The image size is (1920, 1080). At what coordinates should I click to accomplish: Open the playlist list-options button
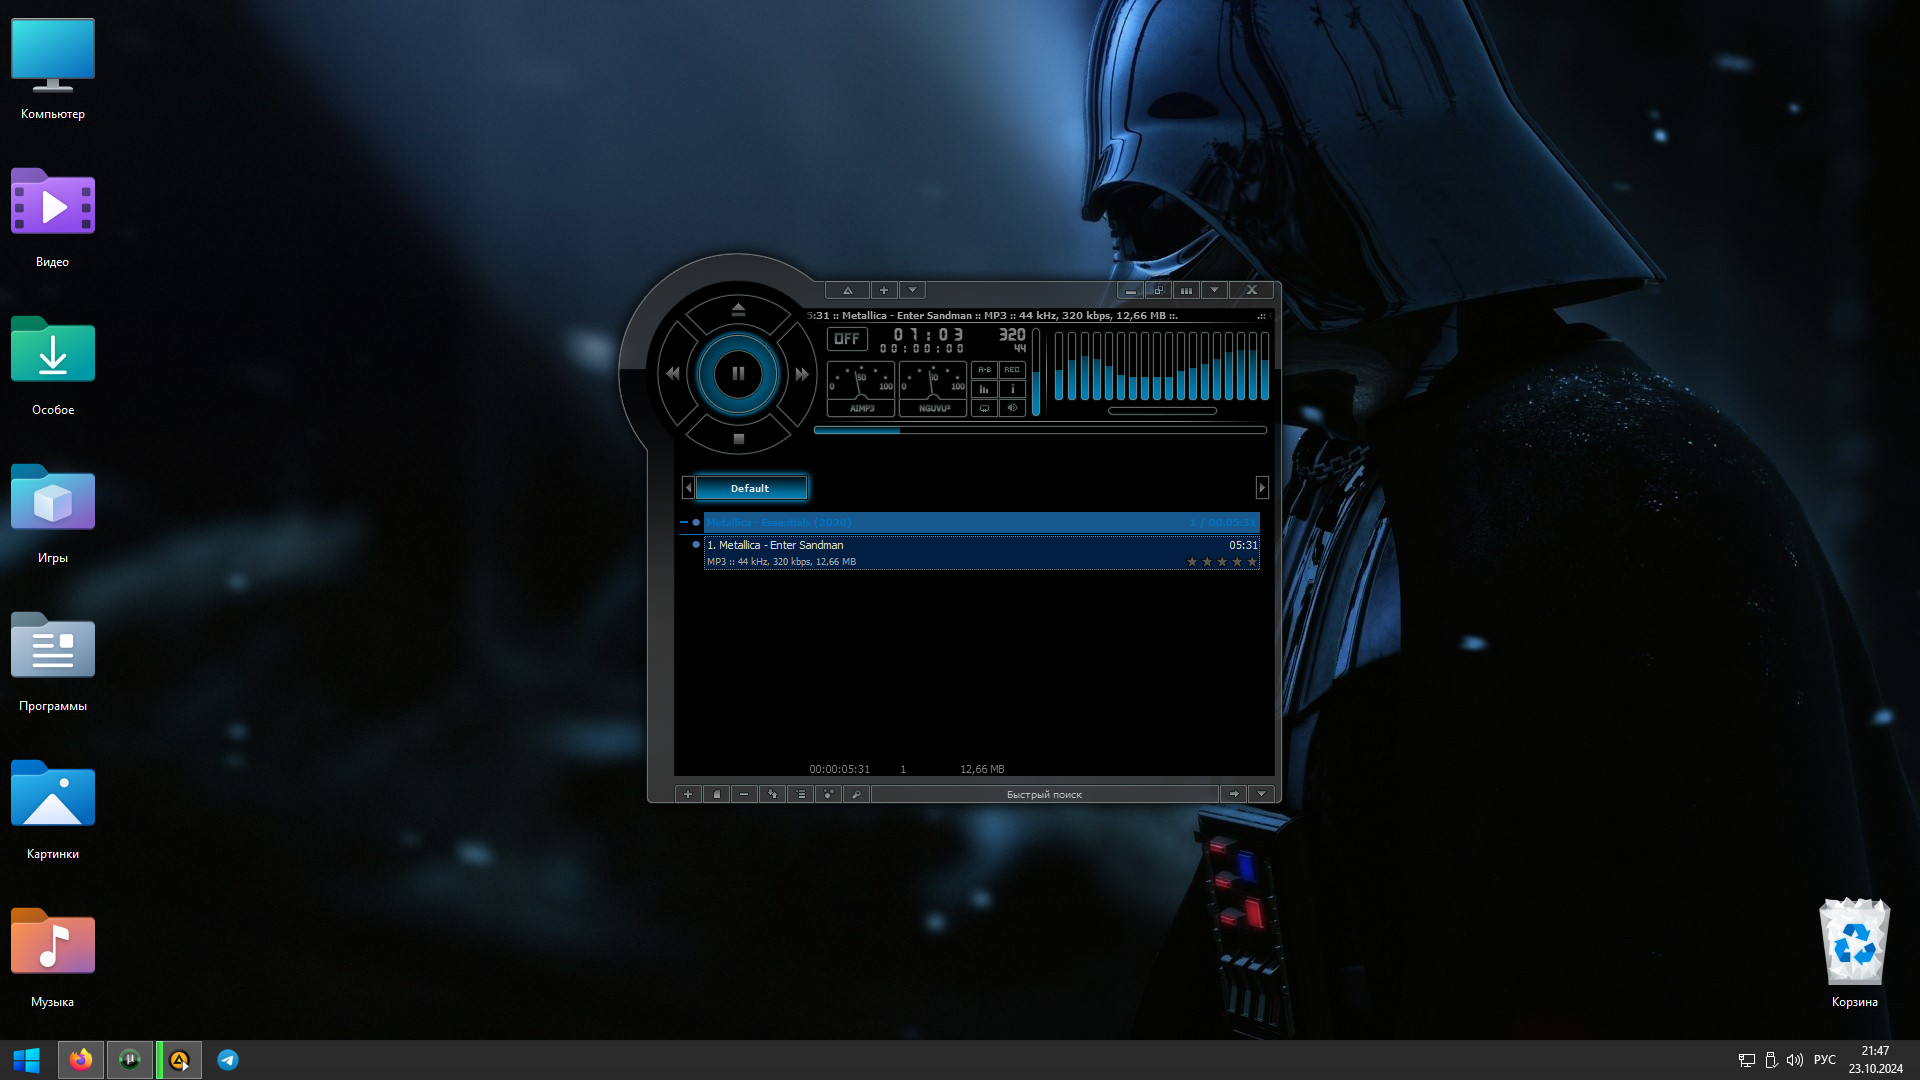pos(800,794)
